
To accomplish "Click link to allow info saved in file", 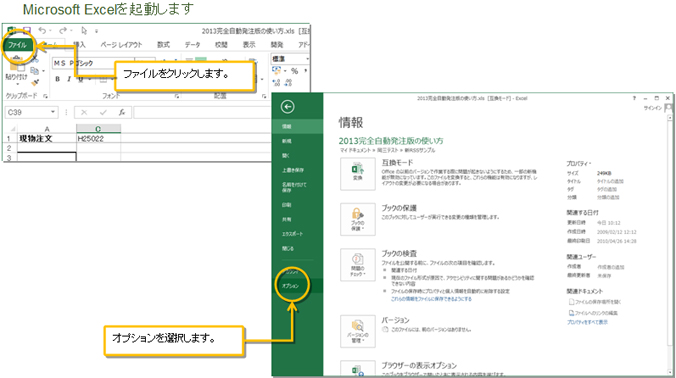I will (x=431, y=299).
